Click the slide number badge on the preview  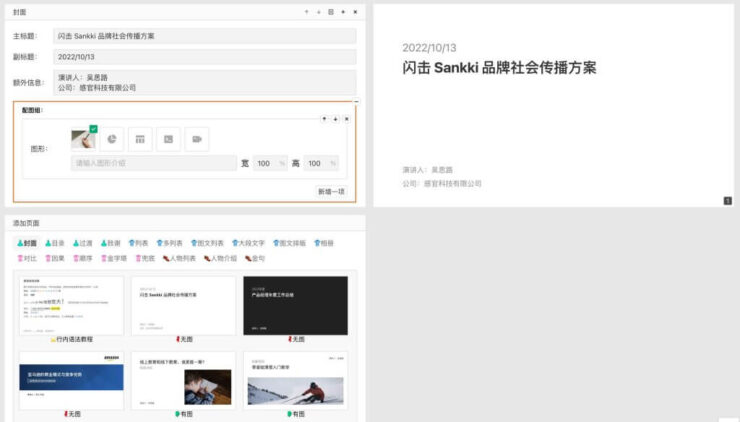[x=728, y=201]
